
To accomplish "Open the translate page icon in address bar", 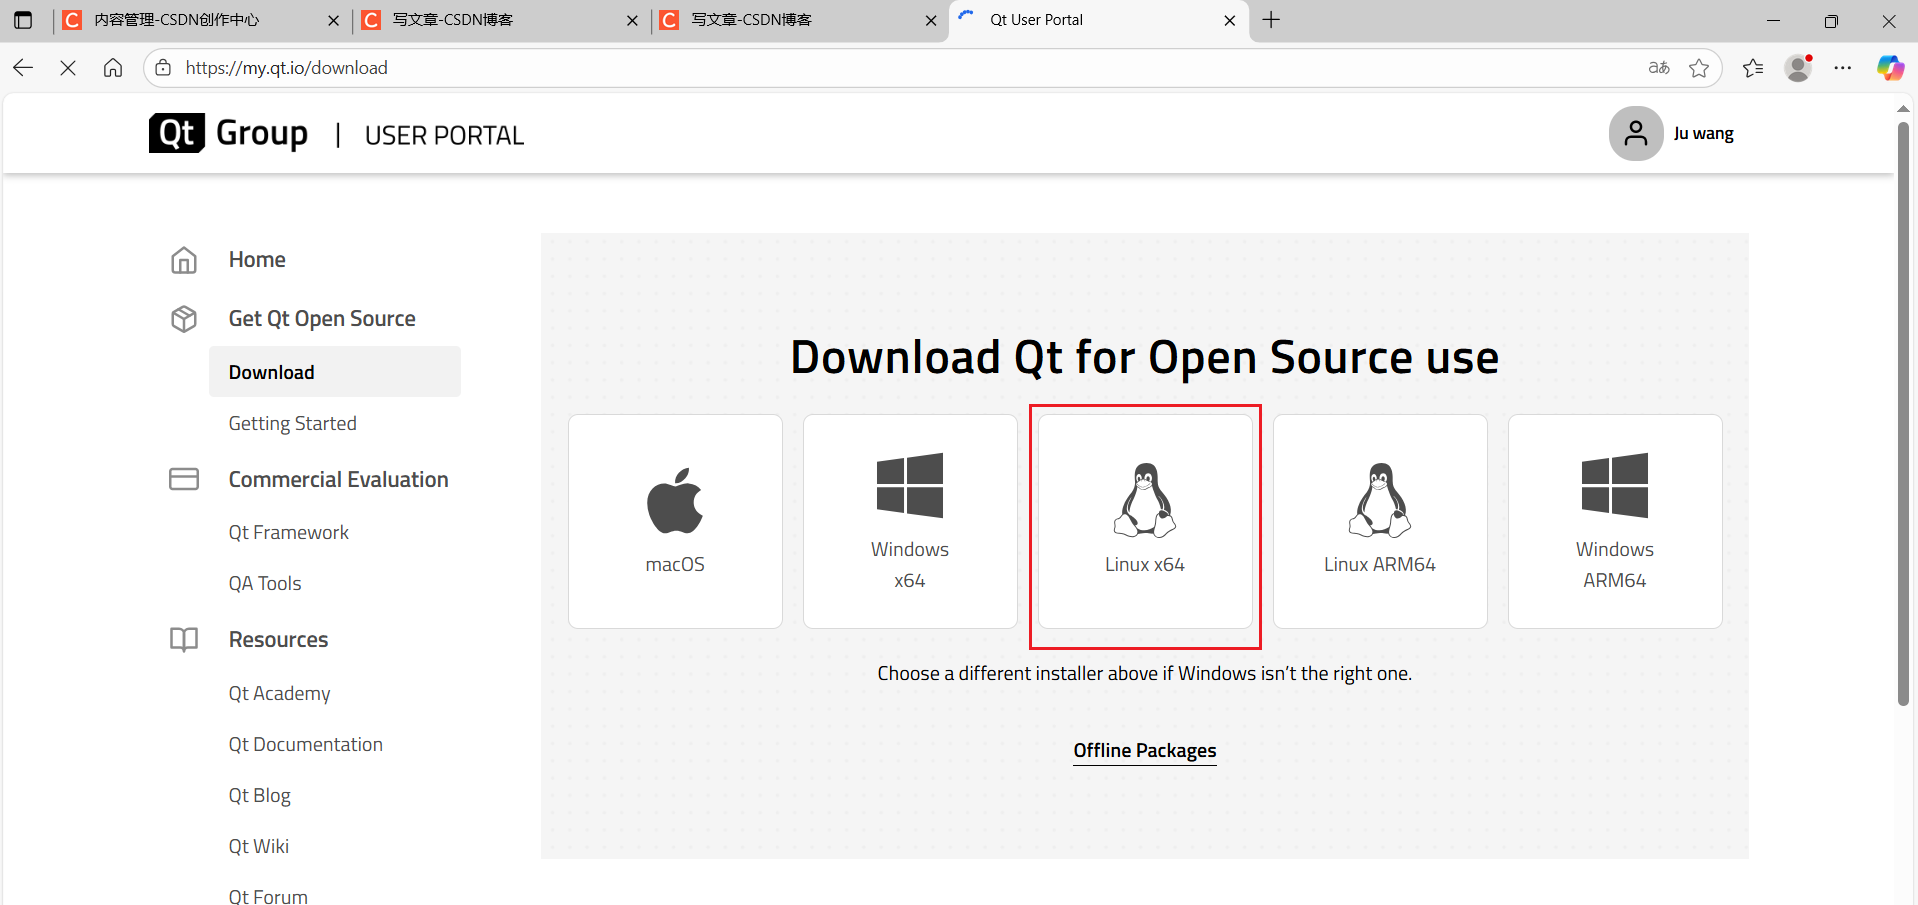I will (1659, 68).
